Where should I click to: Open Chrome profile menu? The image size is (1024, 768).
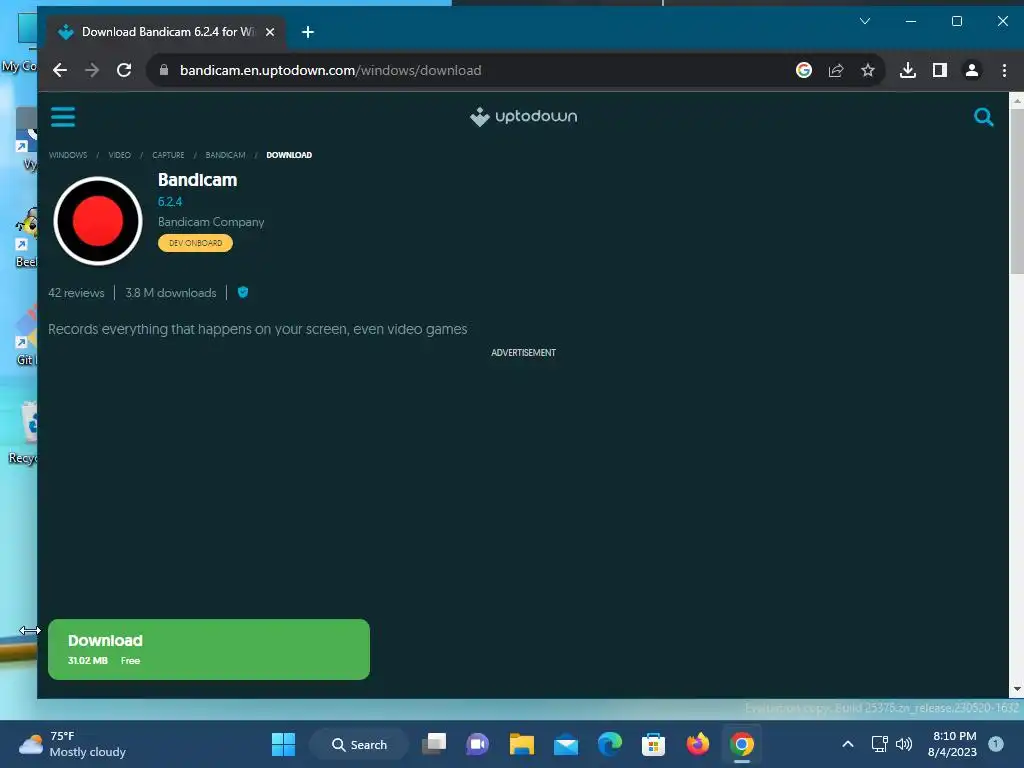pyautogui.click(x=972, y=71)
